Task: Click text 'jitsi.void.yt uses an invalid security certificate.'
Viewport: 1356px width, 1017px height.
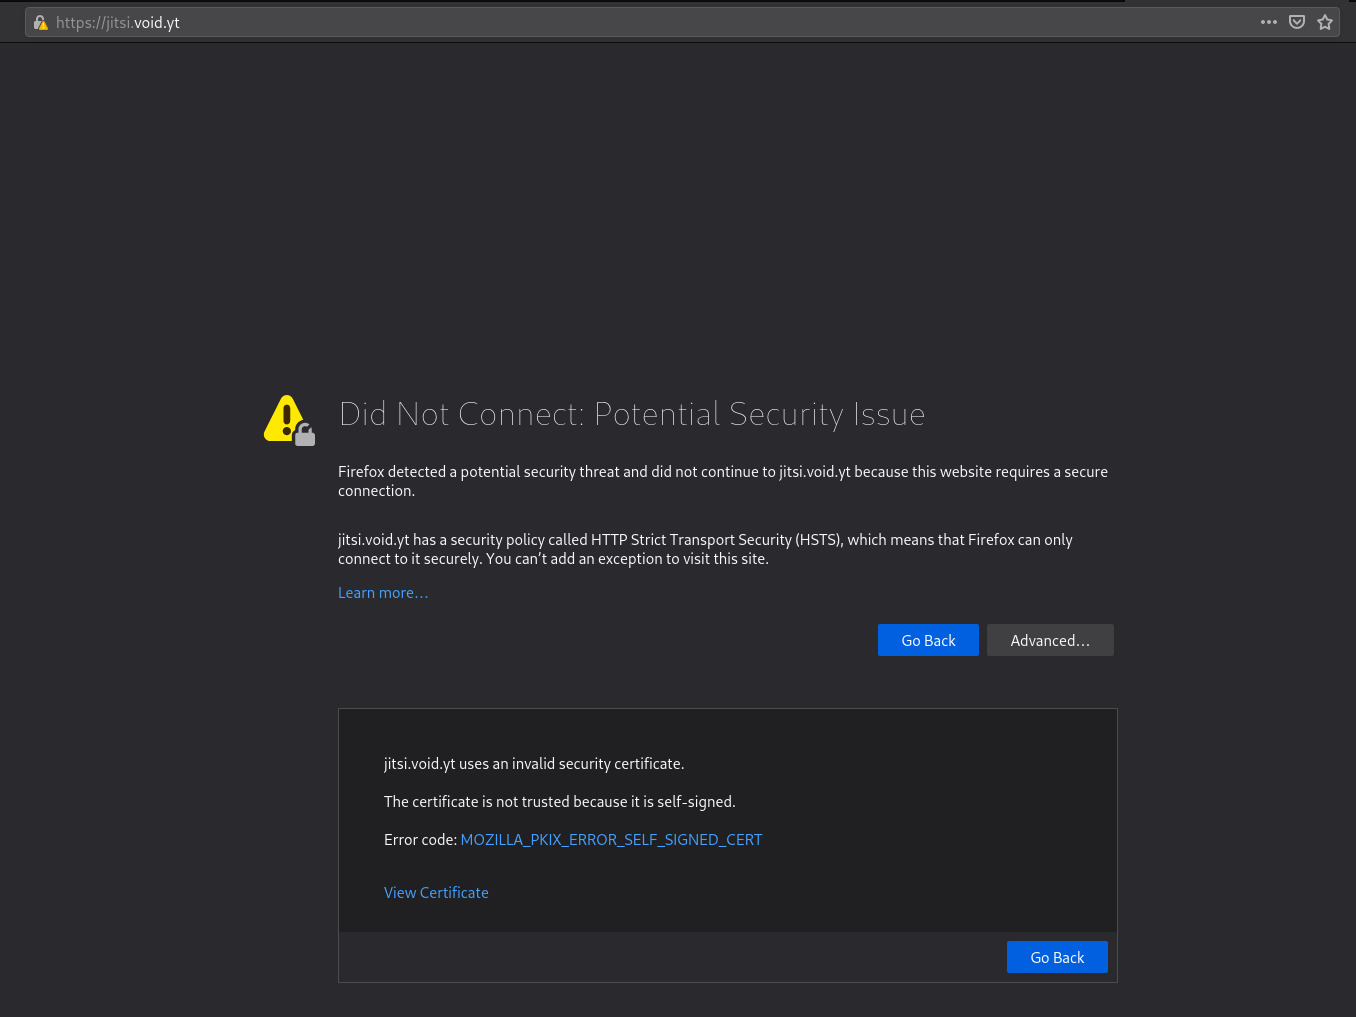Action: 534,764
